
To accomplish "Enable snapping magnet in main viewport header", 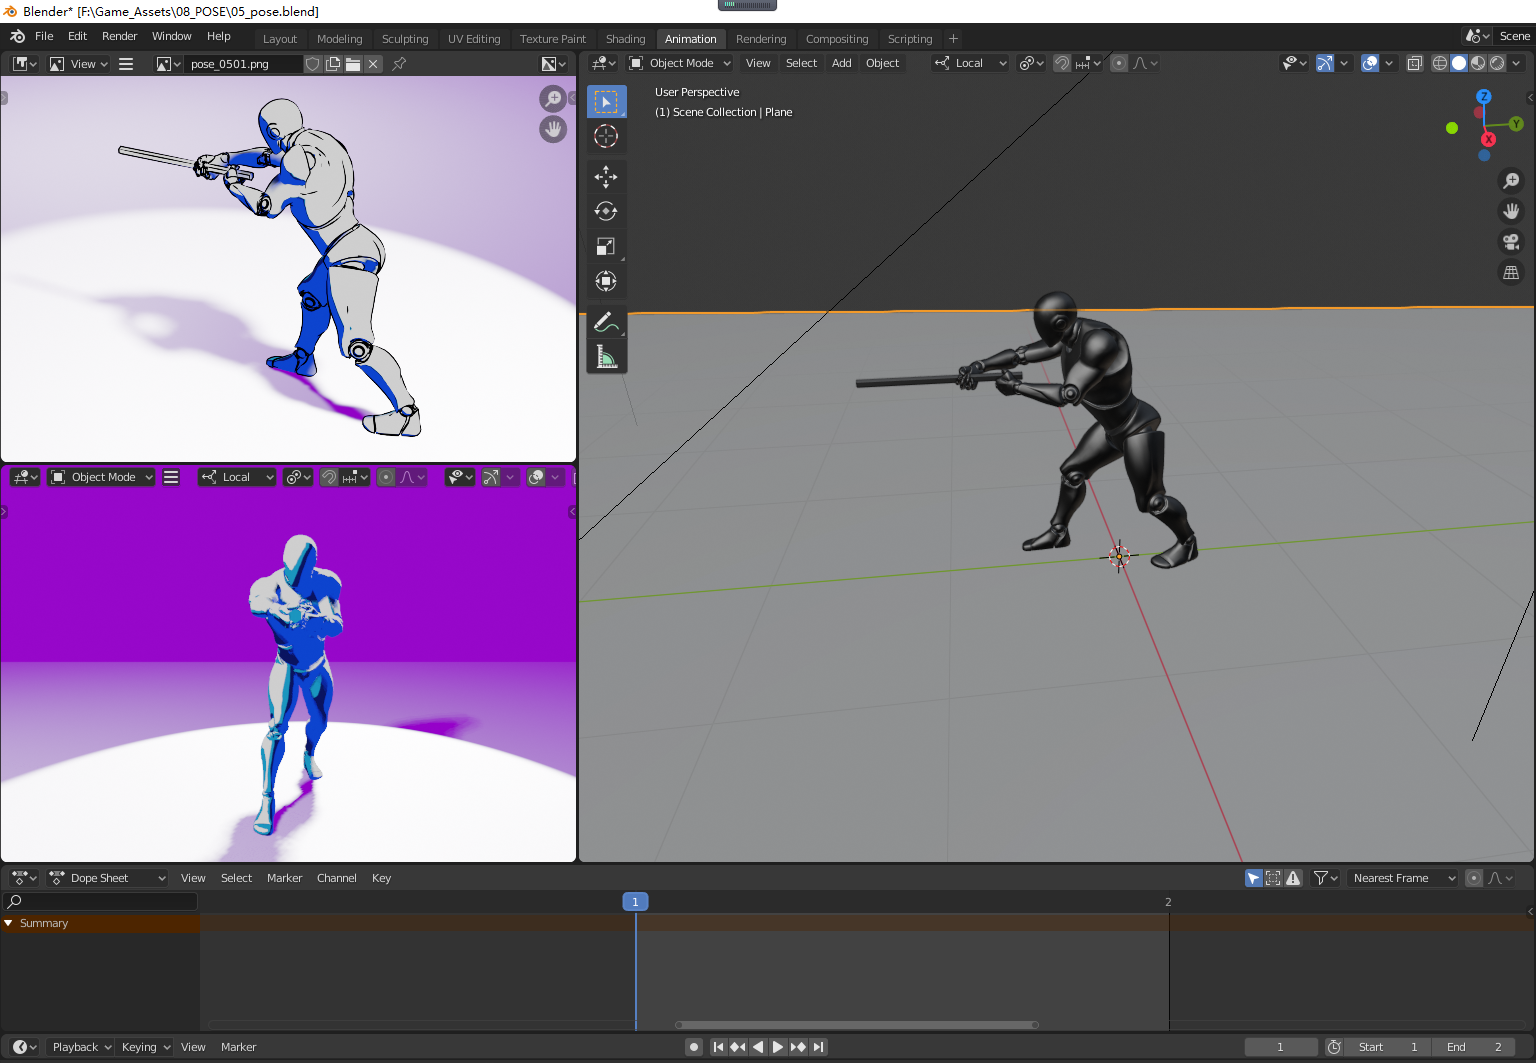I will coord(1062,63).
